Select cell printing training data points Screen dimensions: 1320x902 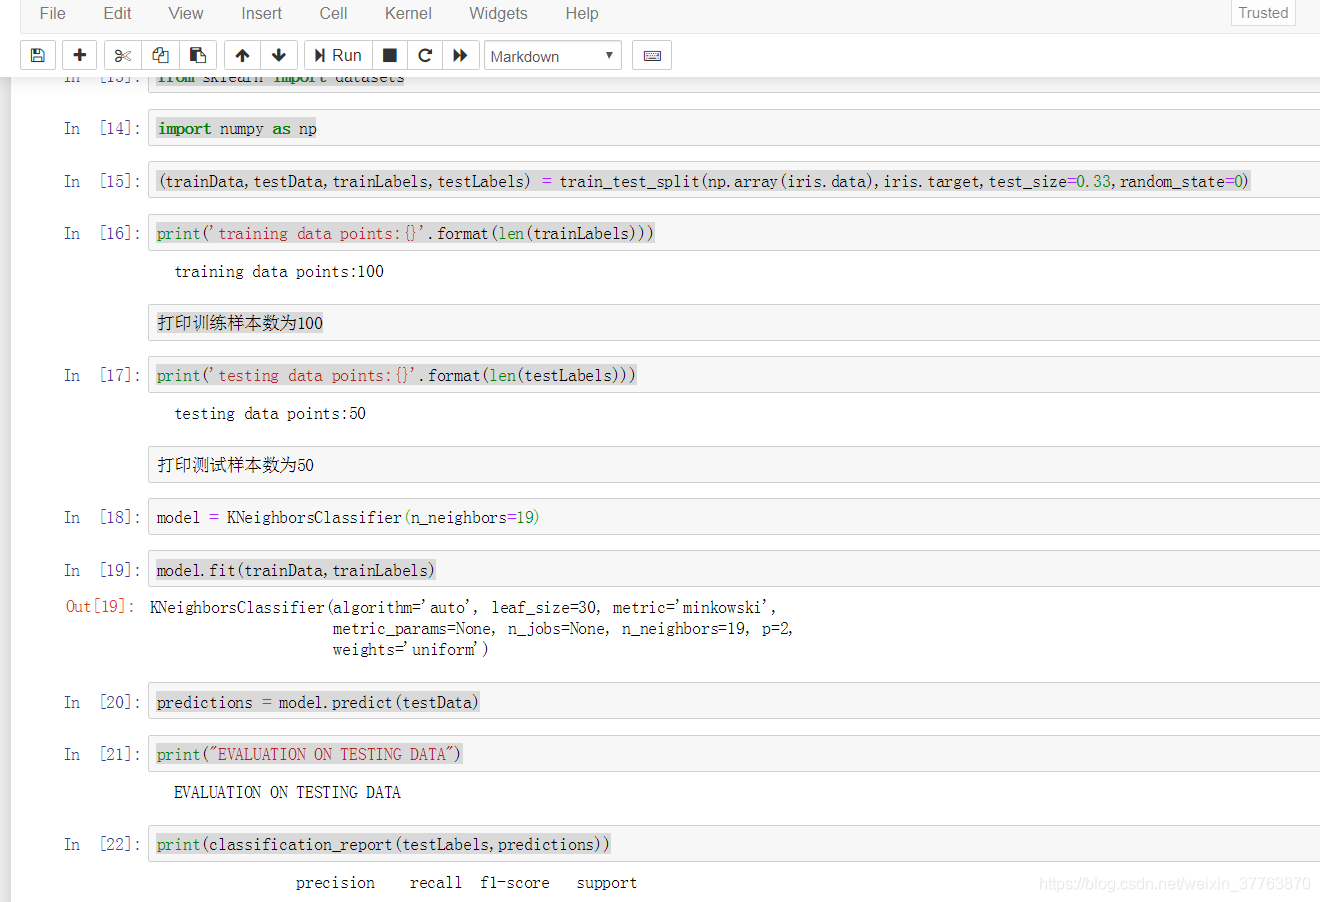point(734,233)
